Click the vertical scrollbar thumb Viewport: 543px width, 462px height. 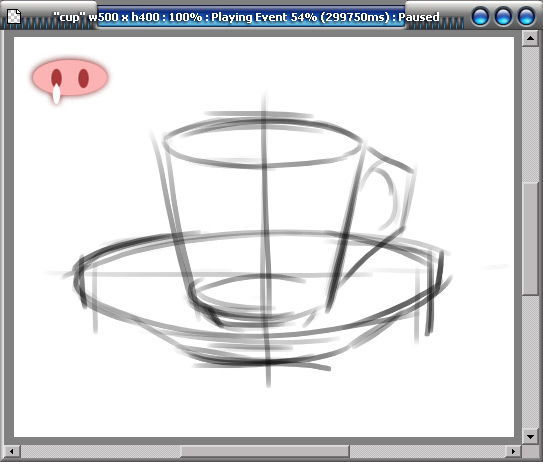[x=530, y=239]
